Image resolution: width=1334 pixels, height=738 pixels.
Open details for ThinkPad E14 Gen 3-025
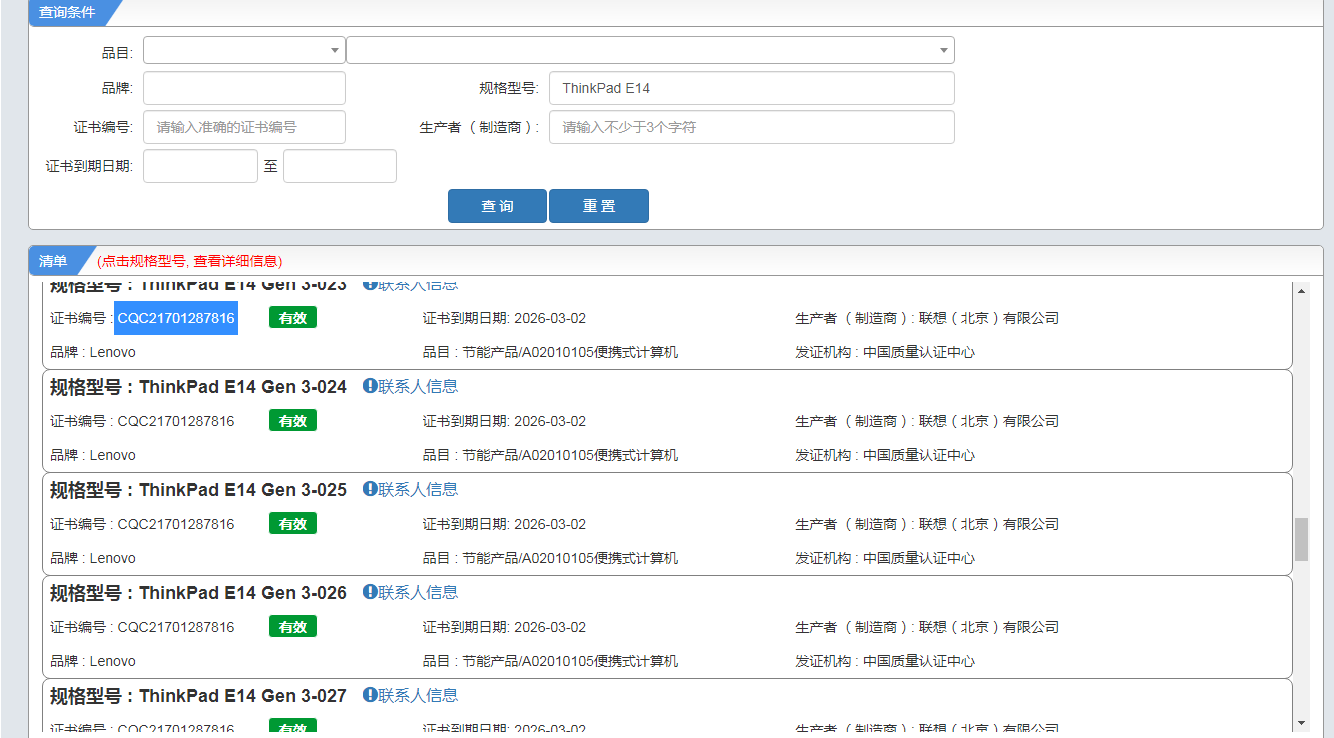198,490
